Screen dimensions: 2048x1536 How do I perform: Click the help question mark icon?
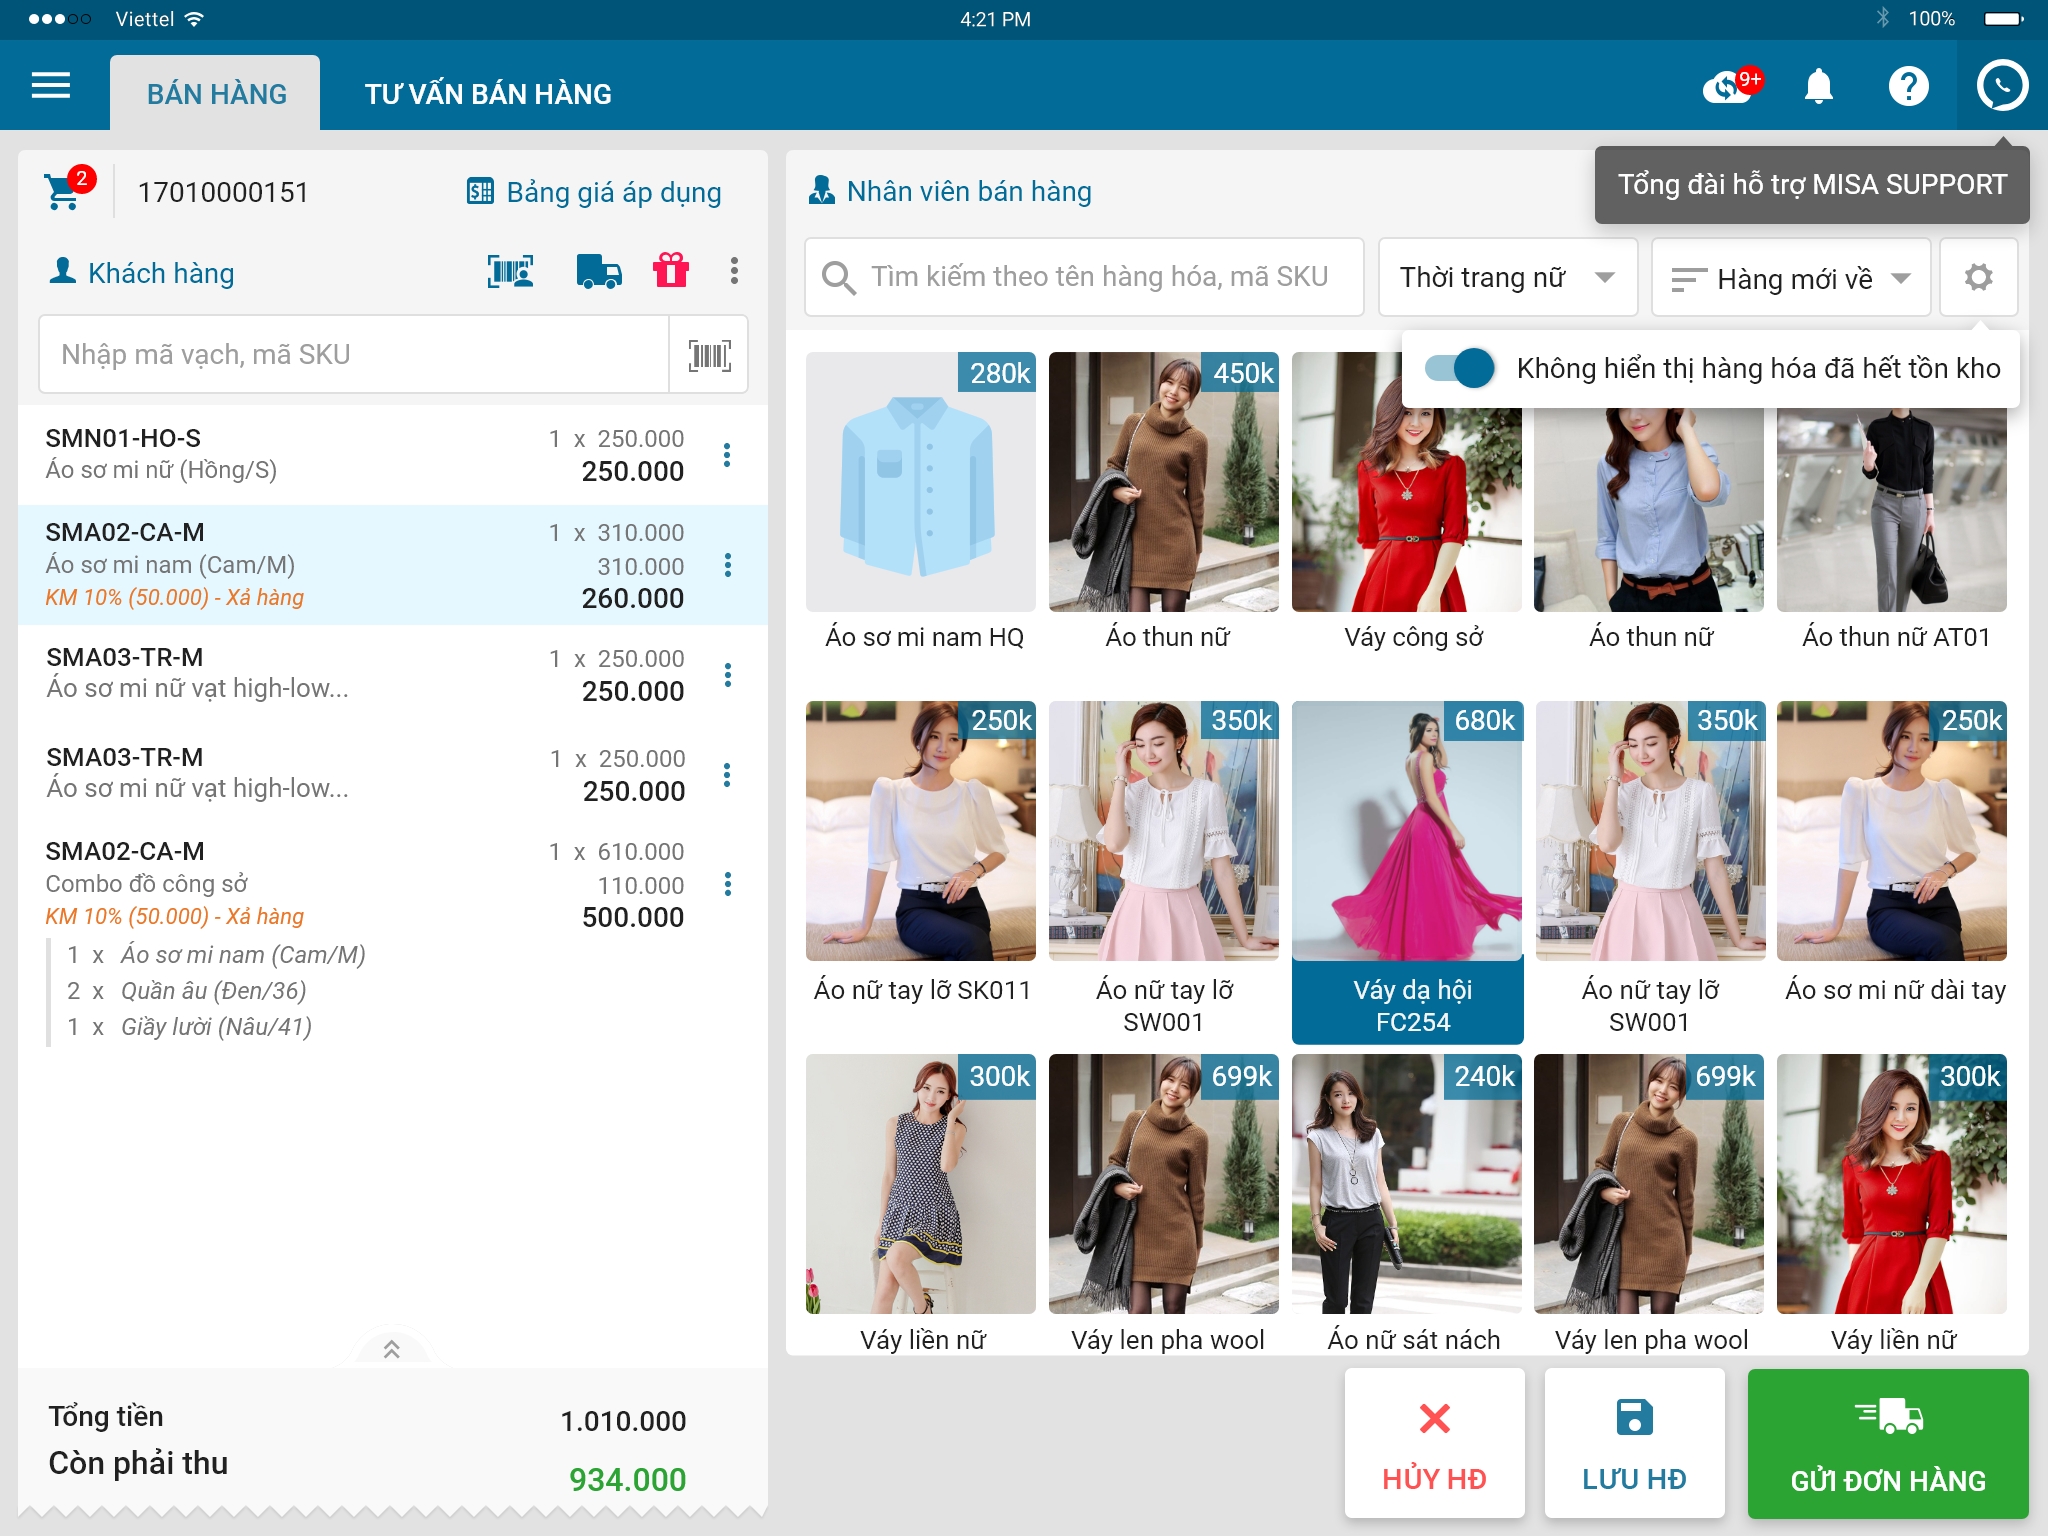(1908, 87)
